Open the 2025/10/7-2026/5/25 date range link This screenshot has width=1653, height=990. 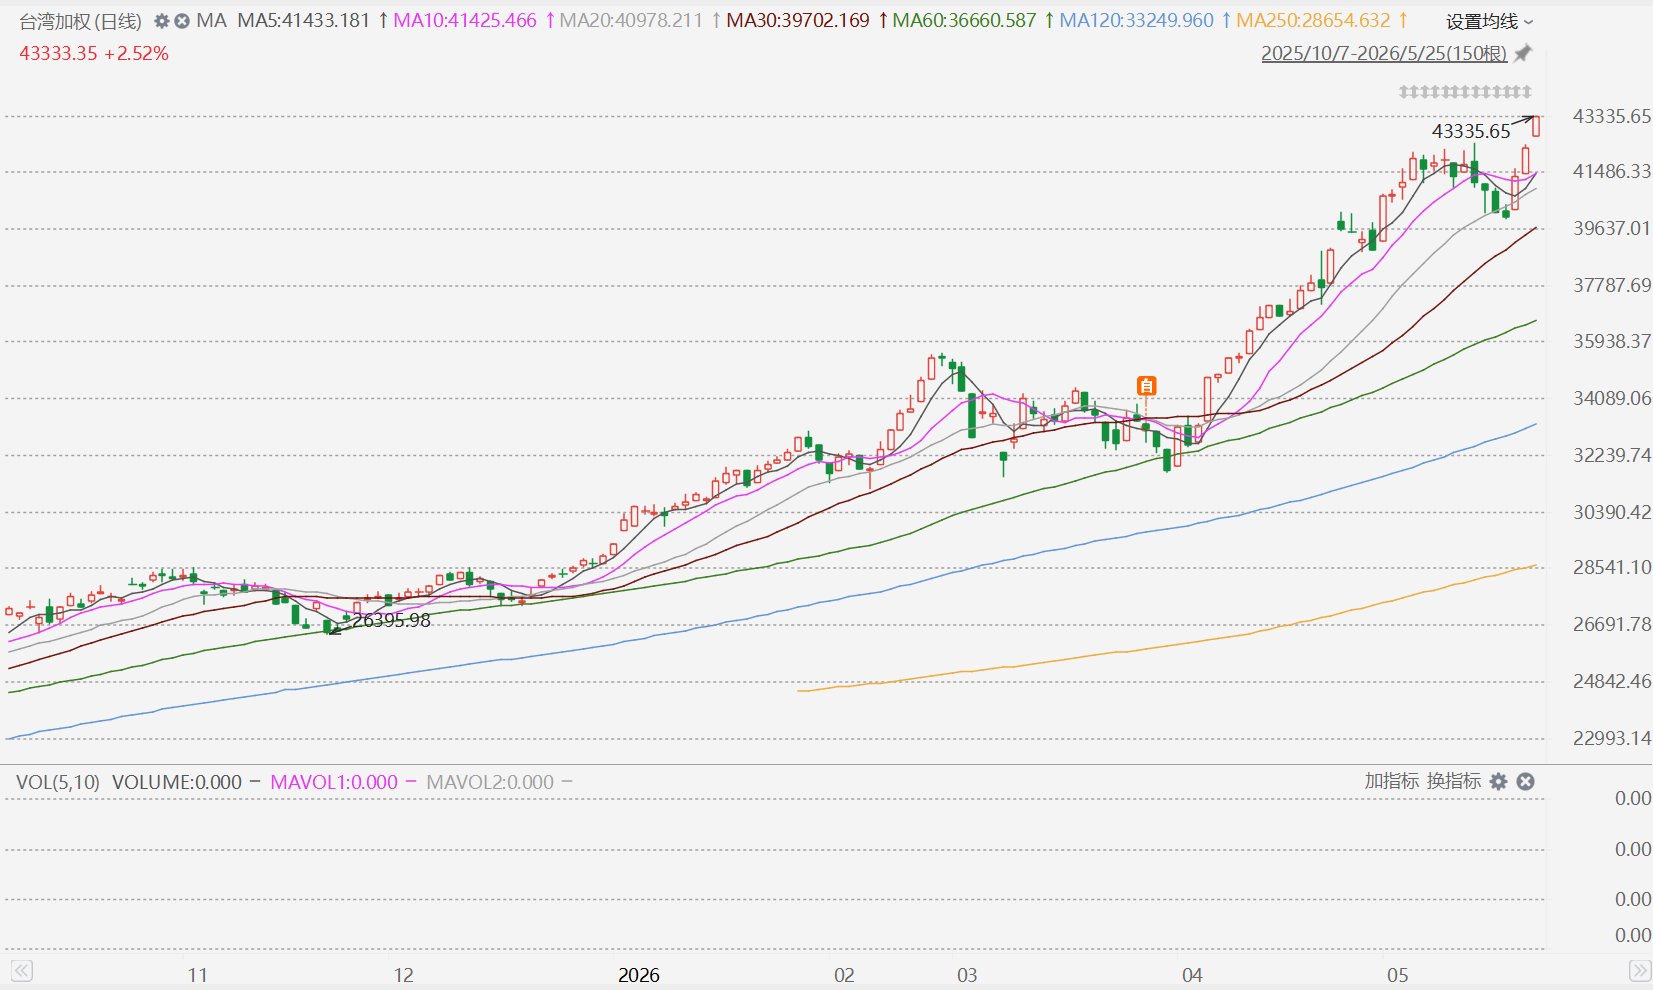click(1384, 53)
